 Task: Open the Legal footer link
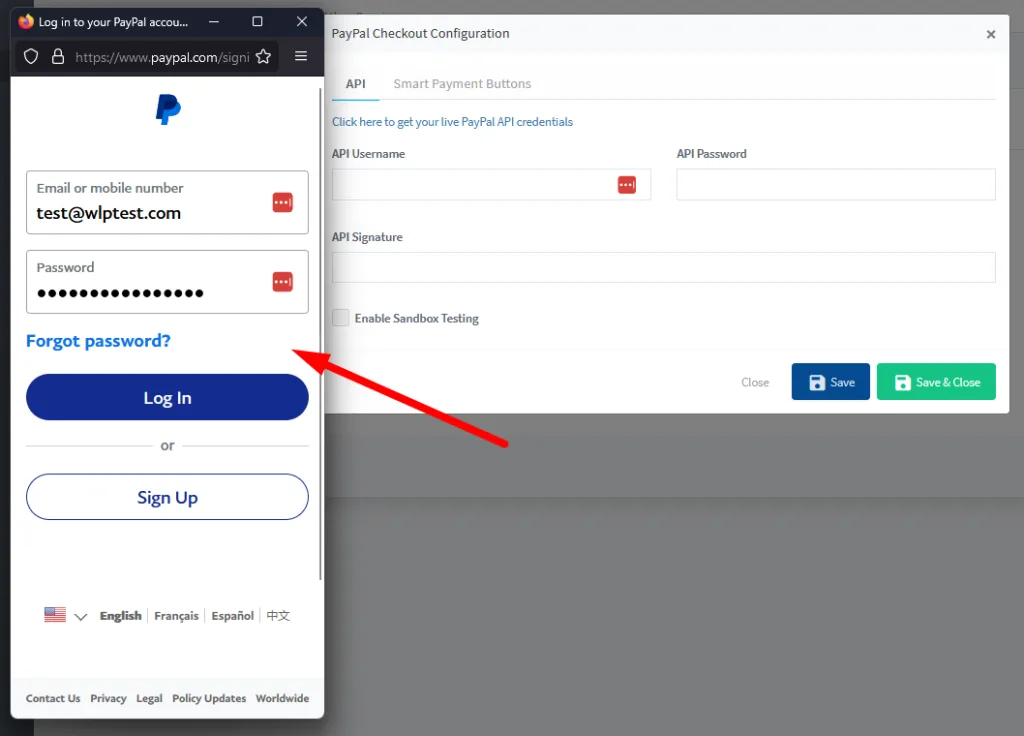[x=149, y=698]
